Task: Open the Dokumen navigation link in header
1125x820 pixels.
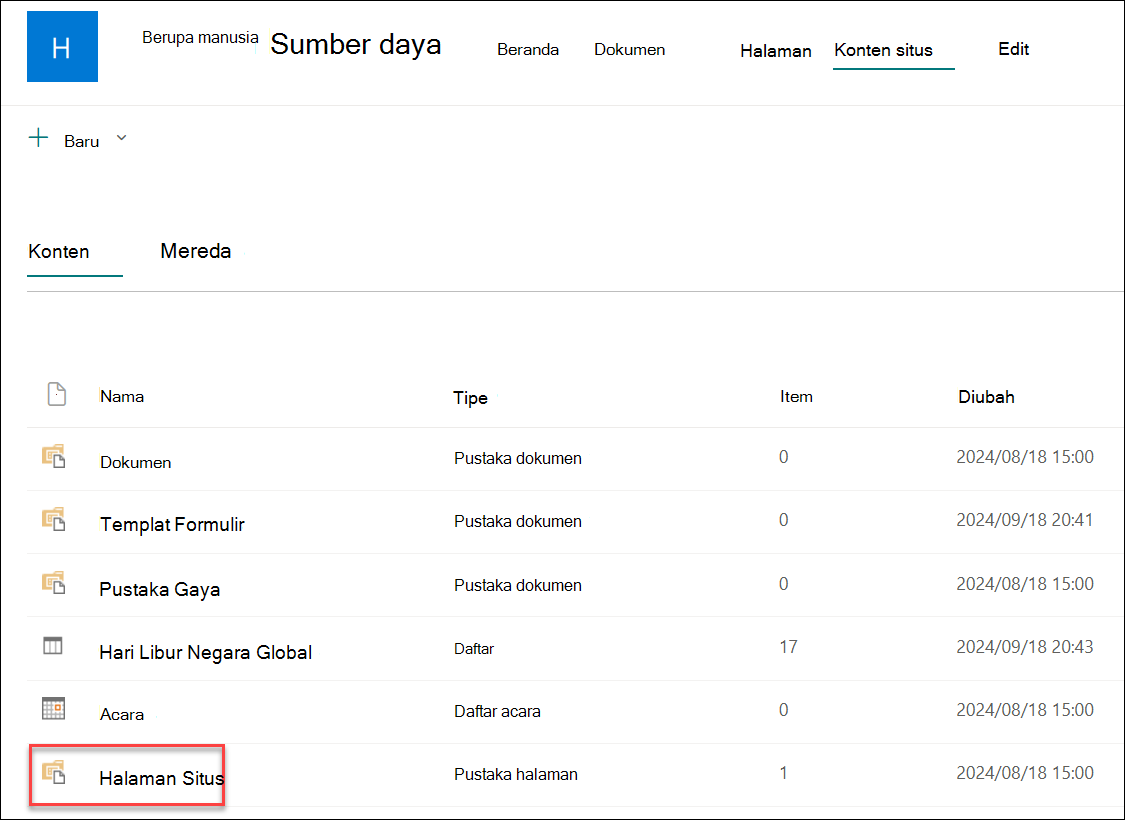Action: [x=629, y=50]
